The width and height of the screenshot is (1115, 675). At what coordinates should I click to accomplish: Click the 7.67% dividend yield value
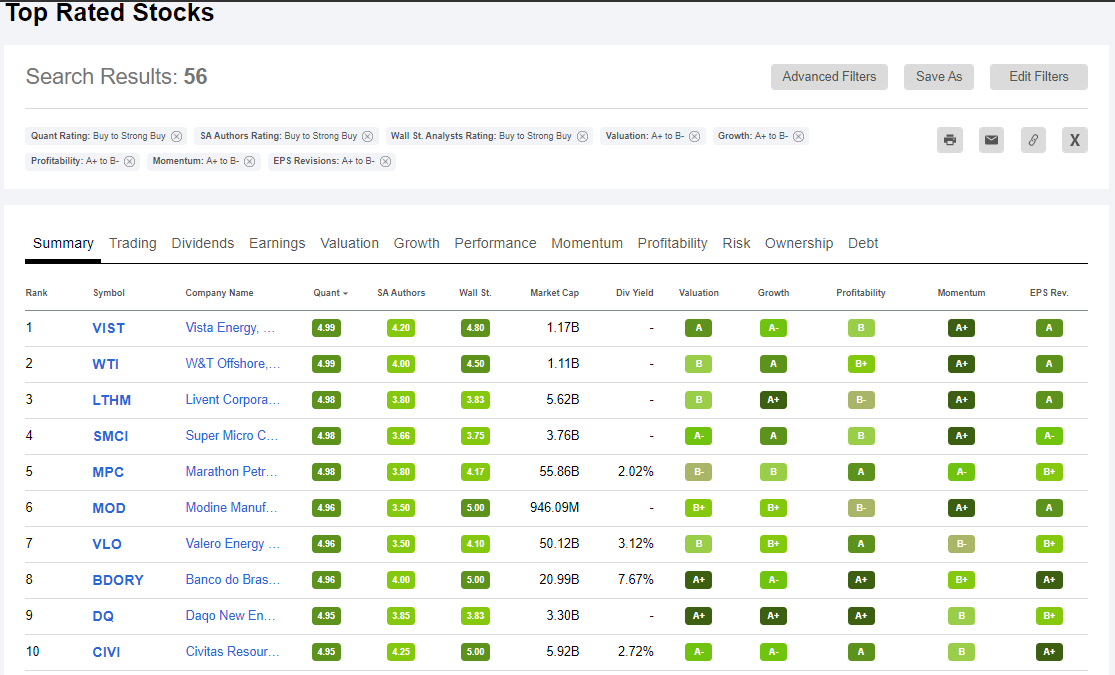pyautogui.click(x=635, y=580)
